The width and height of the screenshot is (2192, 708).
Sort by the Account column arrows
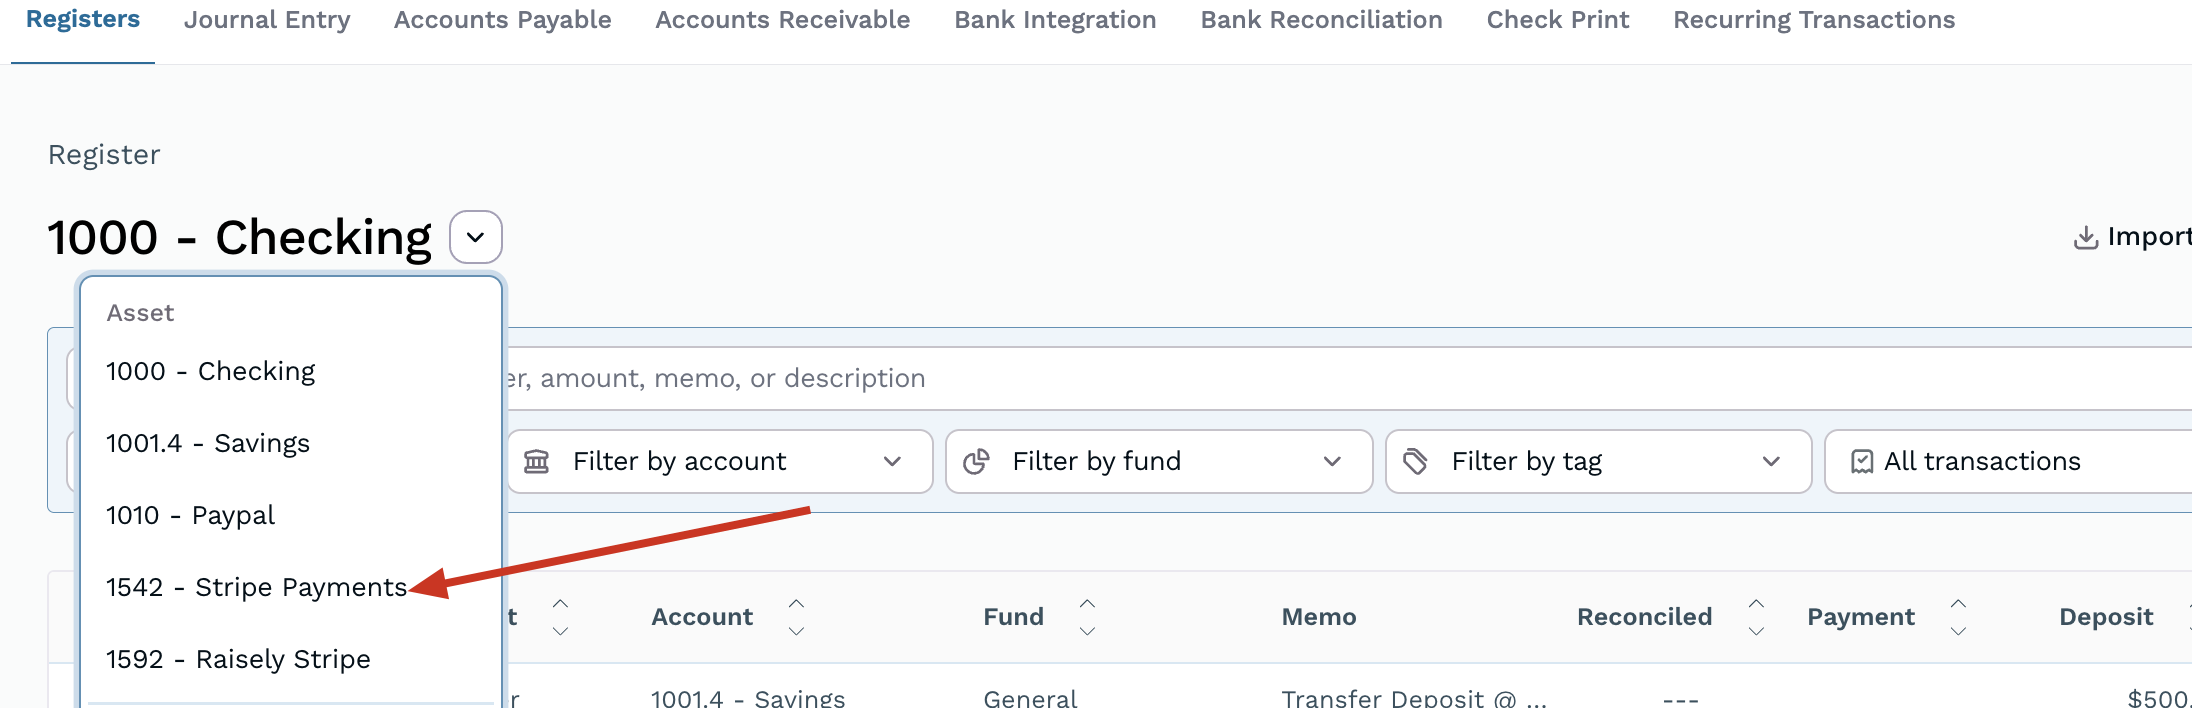coord(796,617)
